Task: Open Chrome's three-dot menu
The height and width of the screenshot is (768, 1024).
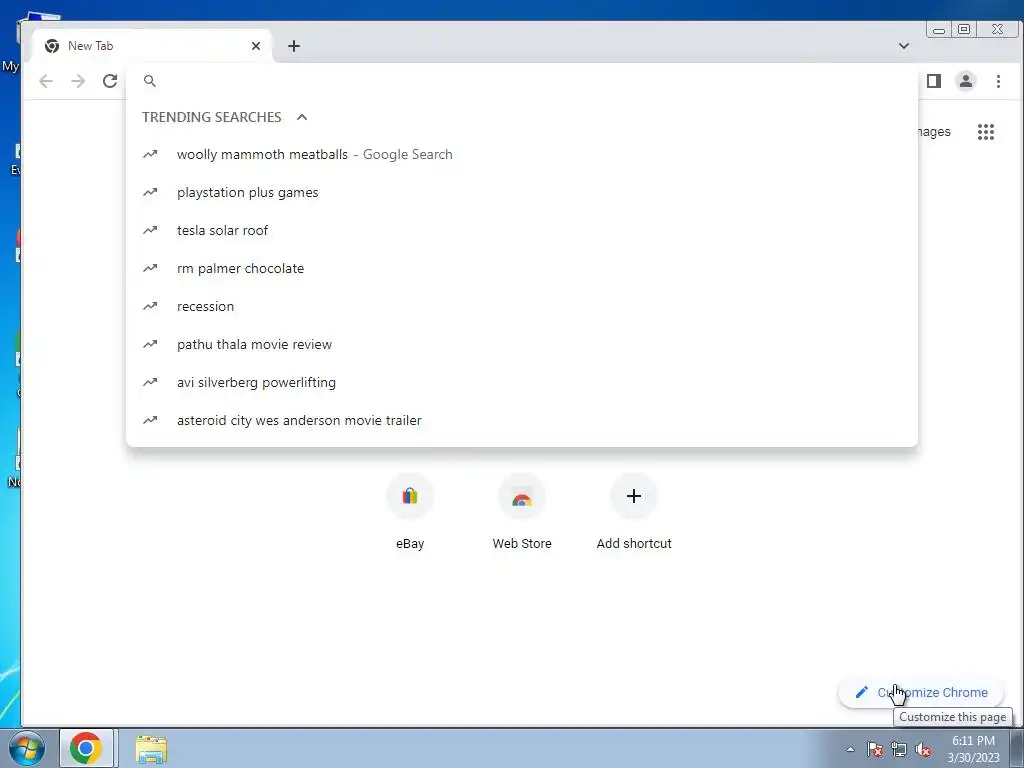Action: click(998, 81)
